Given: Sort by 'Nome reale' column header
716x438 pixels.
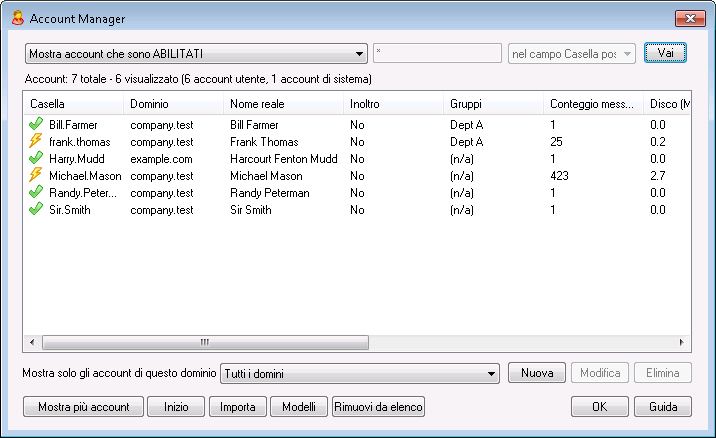Looking at the screenshot, I should tap(284, 104).
